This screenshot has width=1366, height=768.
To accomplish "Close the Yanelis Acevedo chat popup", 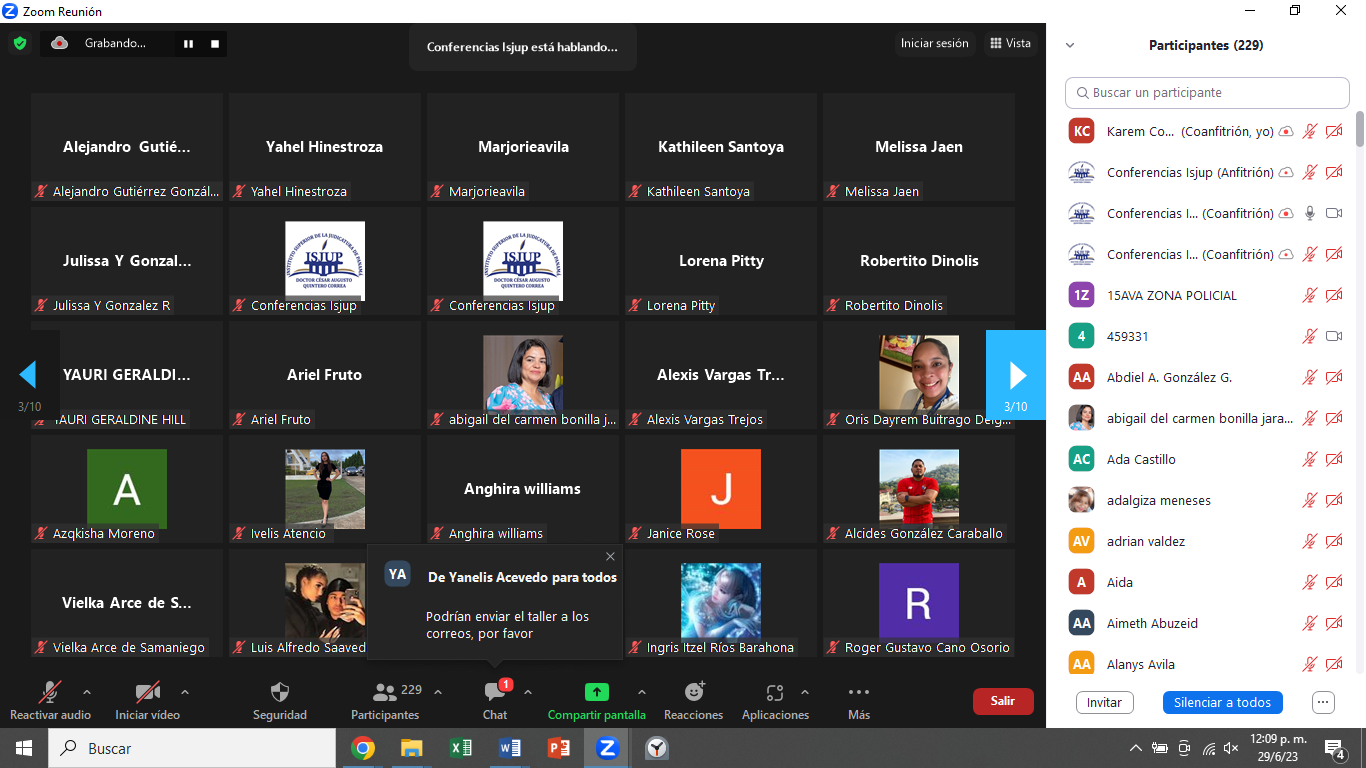I will click(x=611, y=557).
